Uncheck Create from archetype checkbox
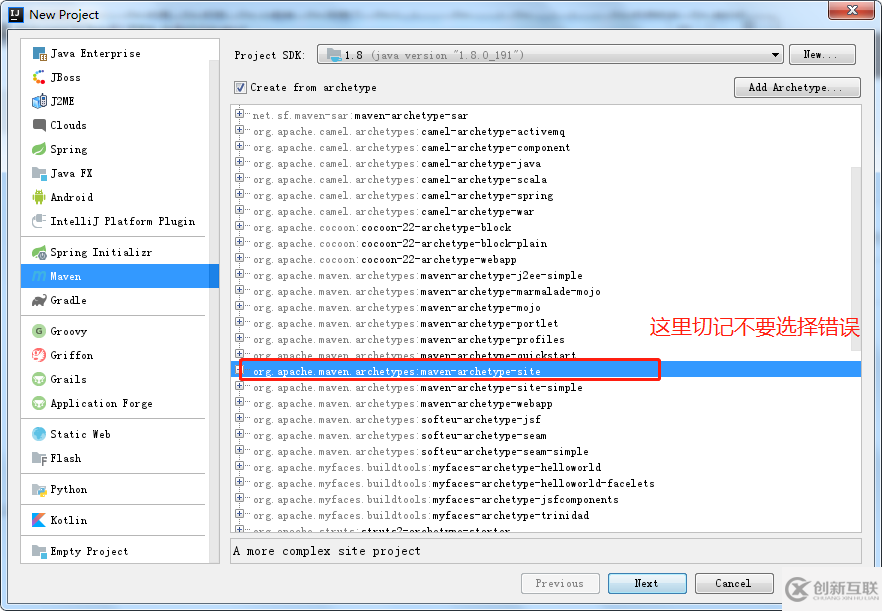The image size is (882, 611). (240, 87)
